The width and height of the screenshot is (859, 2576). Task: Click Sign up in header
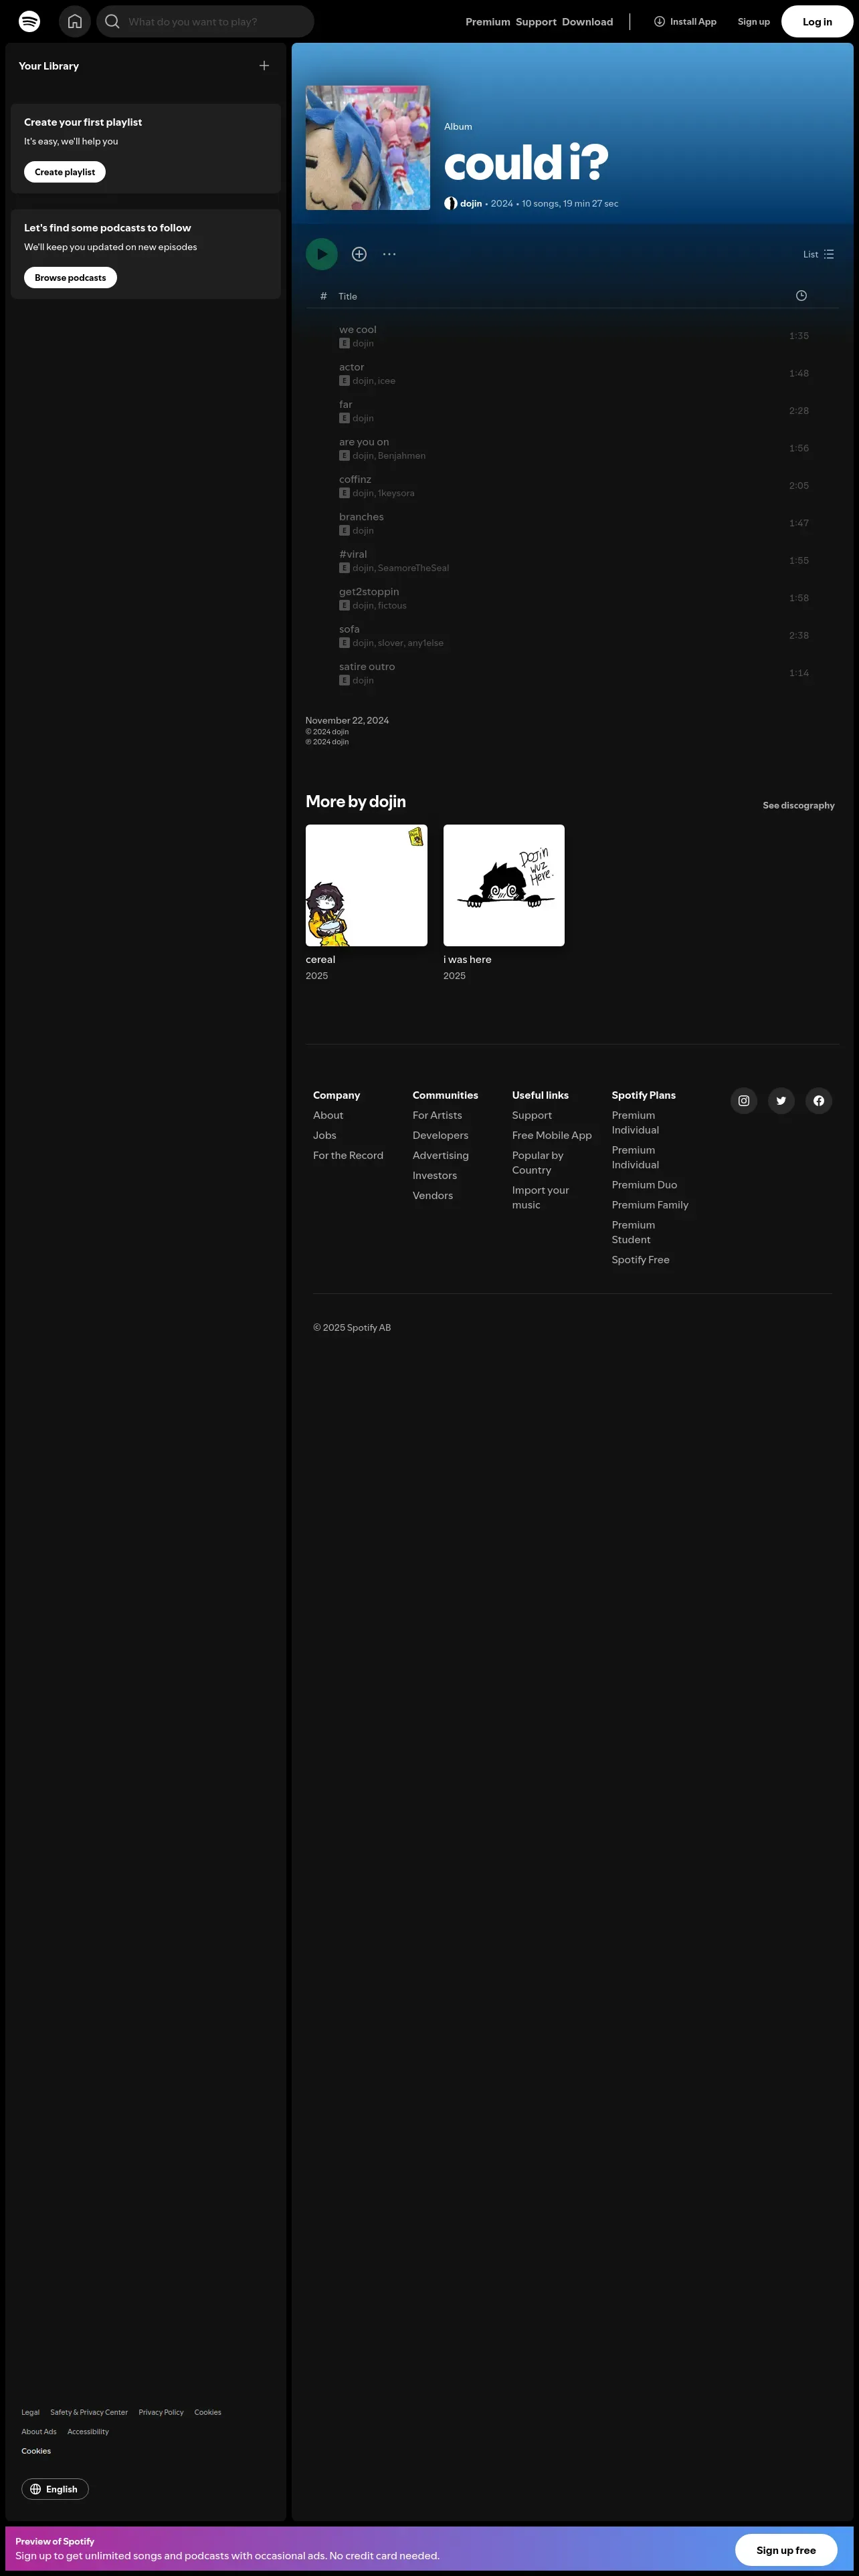(753, 21)
